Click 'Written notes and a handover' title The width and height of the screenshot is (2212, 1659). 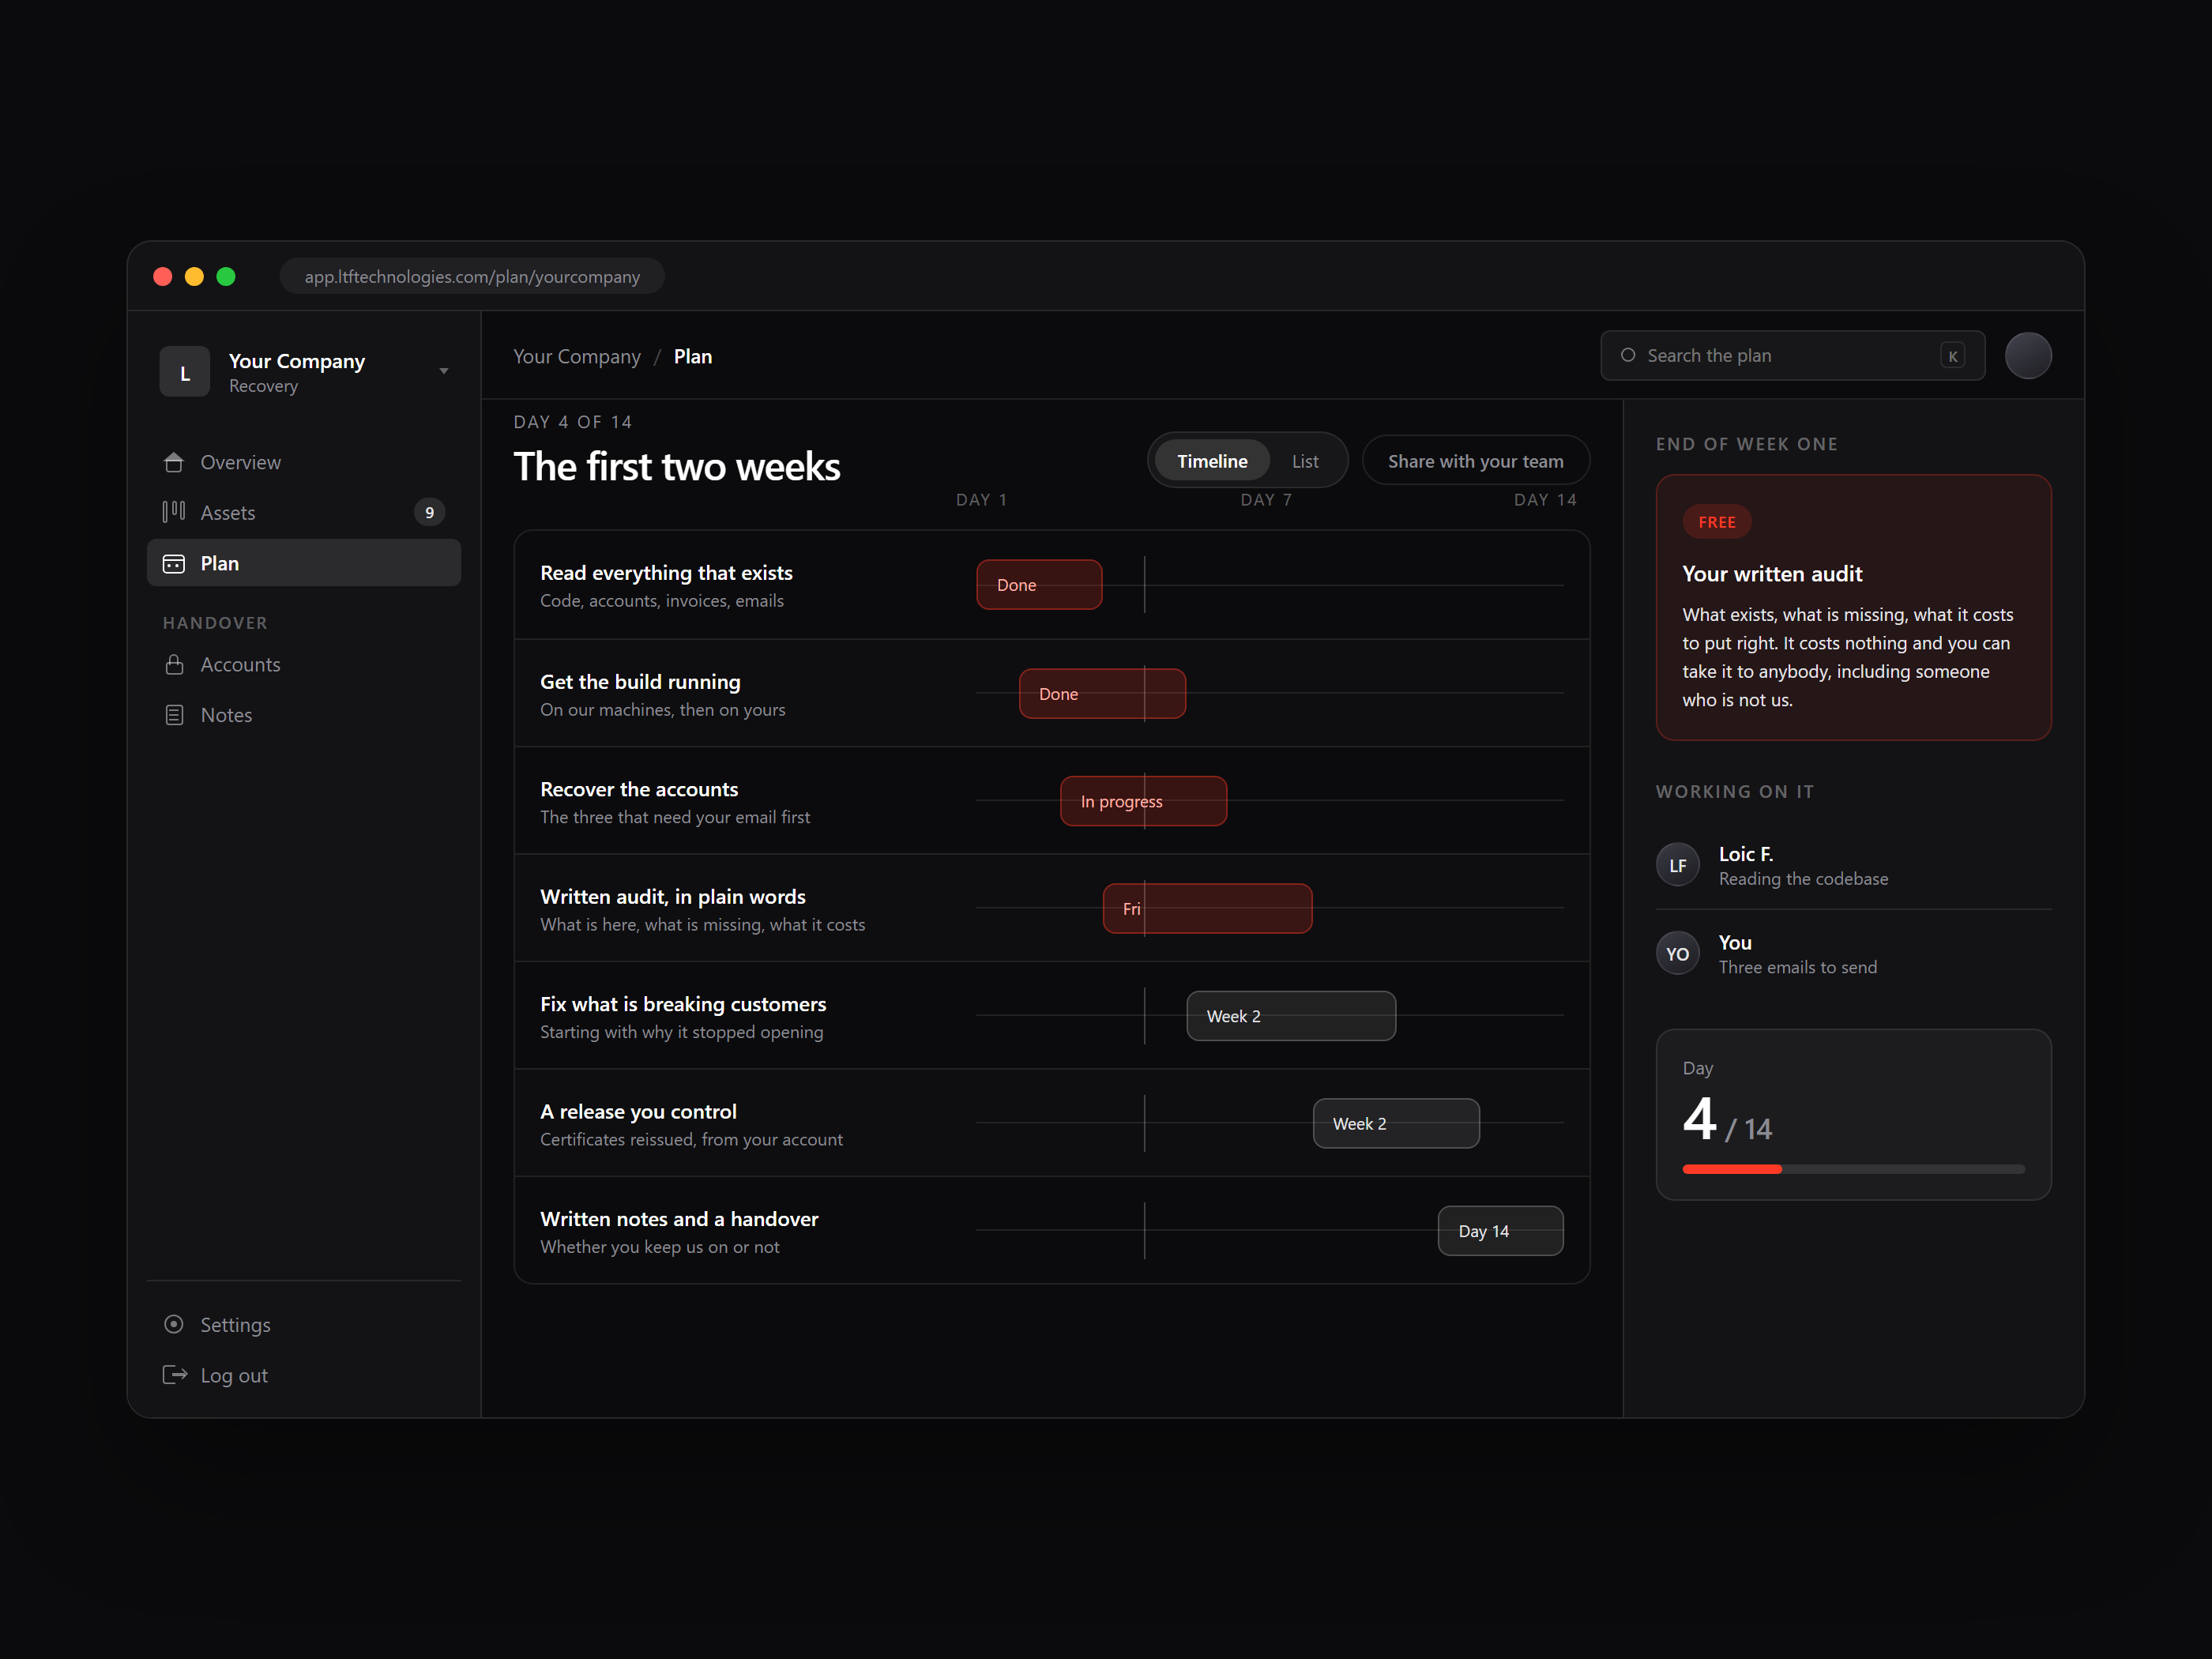(679, 1218)
